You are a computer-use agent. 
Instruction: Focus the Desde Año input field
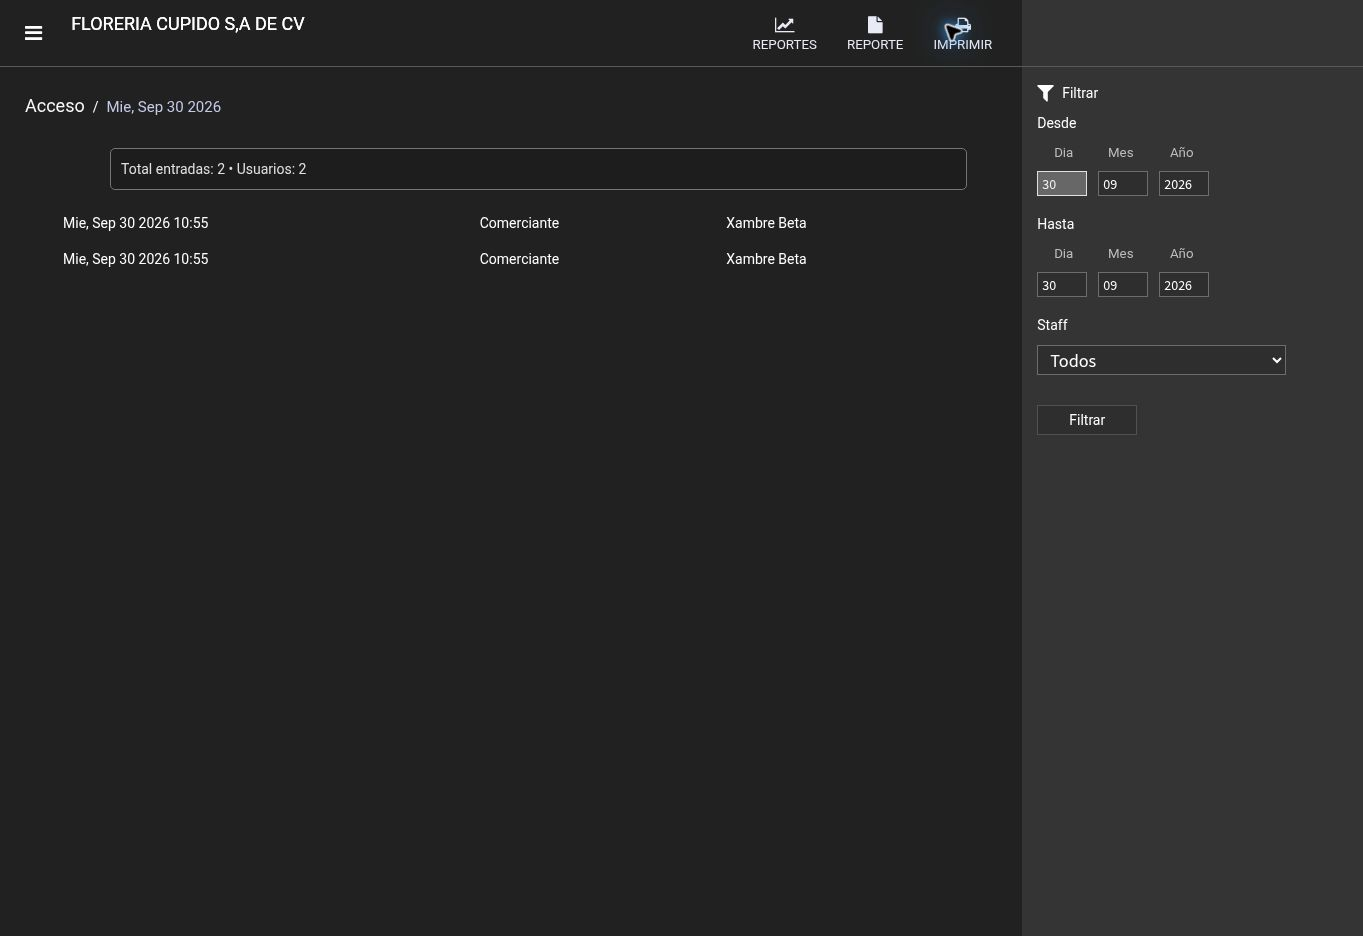click(1184, 184)
